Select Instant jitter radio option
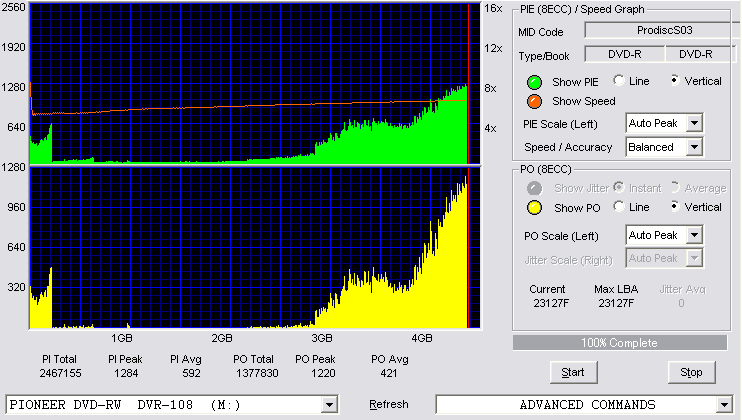 [619, 188]
